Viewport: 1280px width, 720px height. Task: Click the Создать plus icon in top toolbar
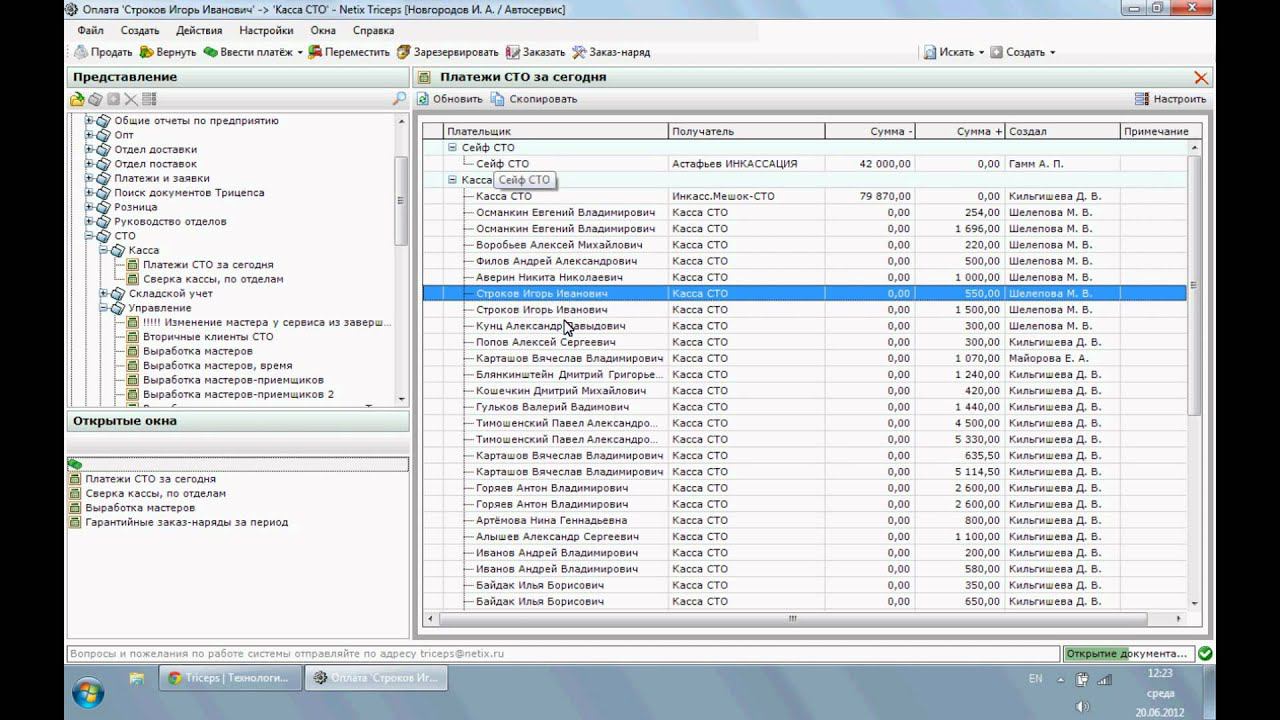click(x=996, y=52)
